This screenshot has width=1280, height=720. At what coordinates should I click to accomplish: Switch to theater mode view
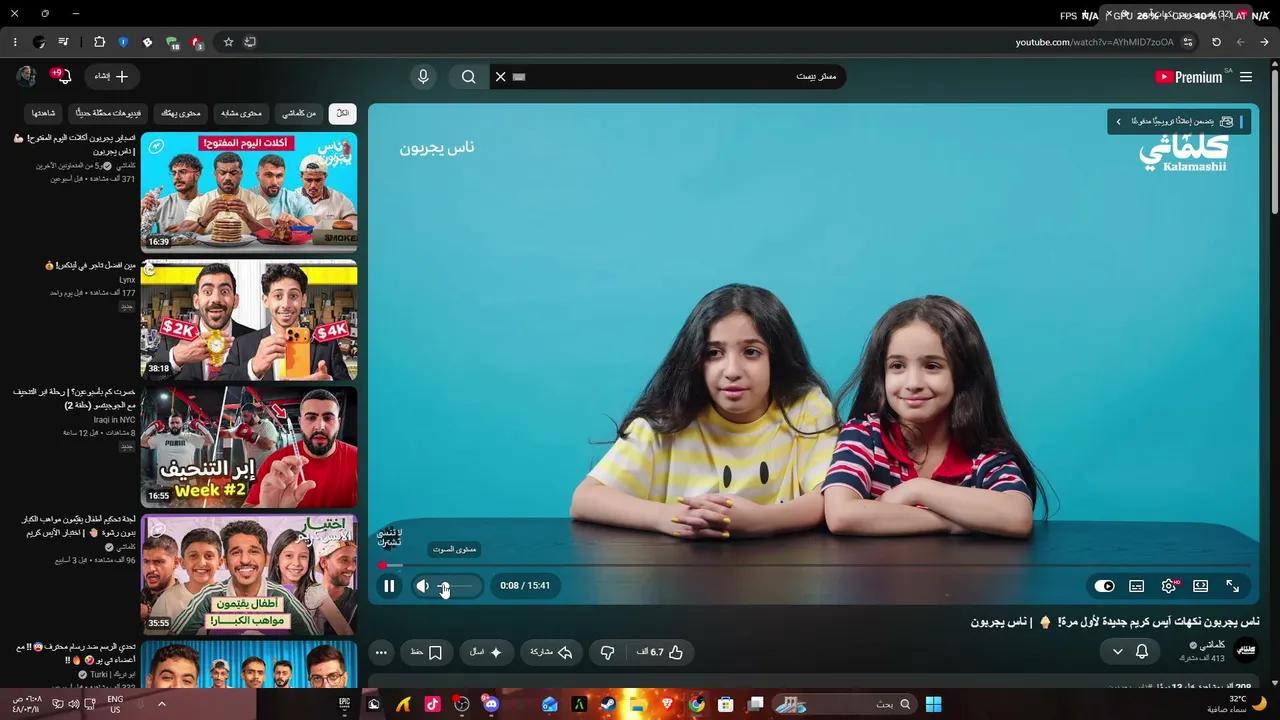click(1201, 586)
